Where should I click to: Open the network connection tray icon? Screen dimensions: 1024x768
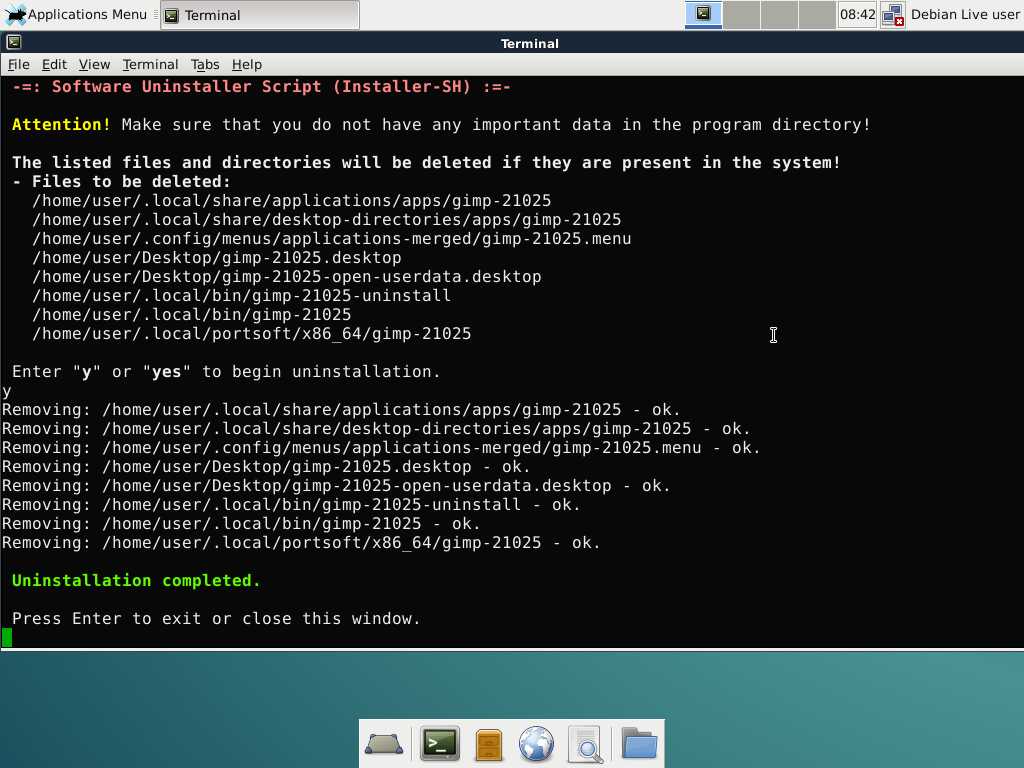pyautogui.click(x=892, y=15)
